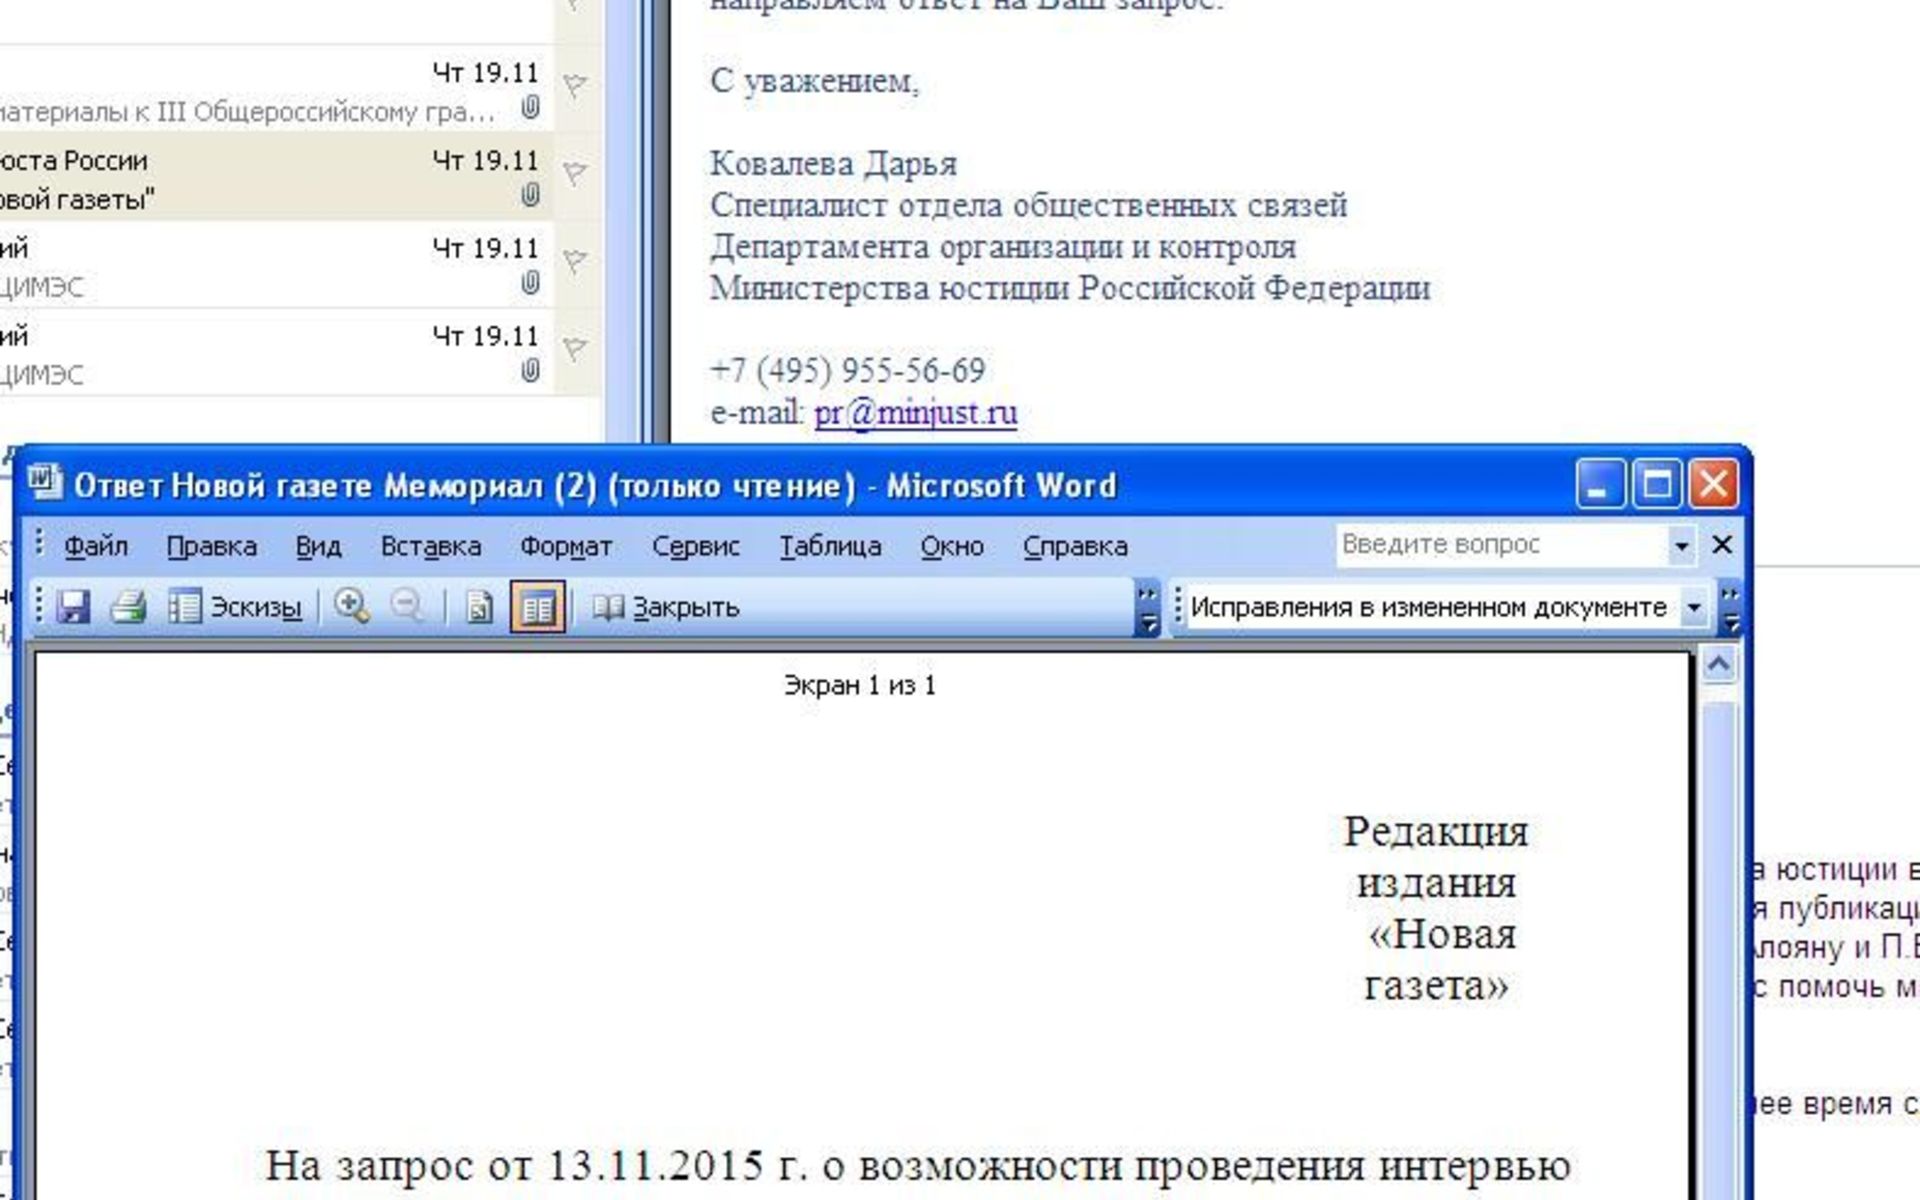Screen dimensions: 1920x1200
Task: Click Редакция издания heading in document
Action: coord(1436,857)
